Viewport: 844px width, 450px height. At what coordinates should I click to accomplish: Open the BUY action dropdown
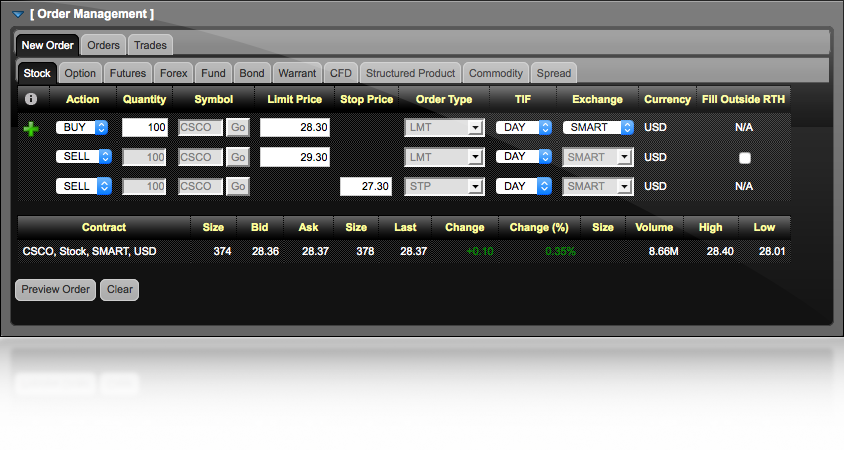click(82, 128)
